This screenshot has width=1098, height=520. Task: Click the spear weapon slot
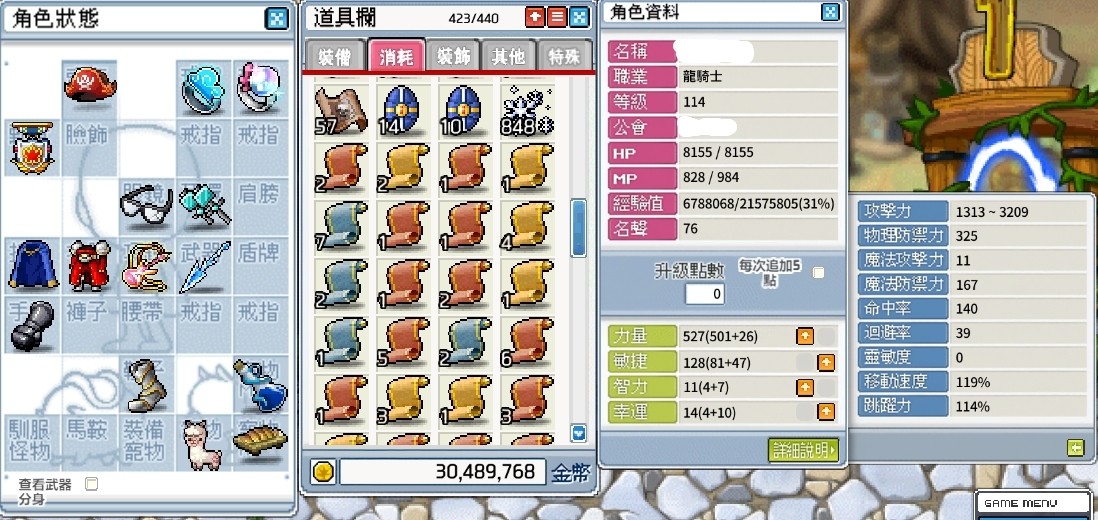(x=204, y=267)
